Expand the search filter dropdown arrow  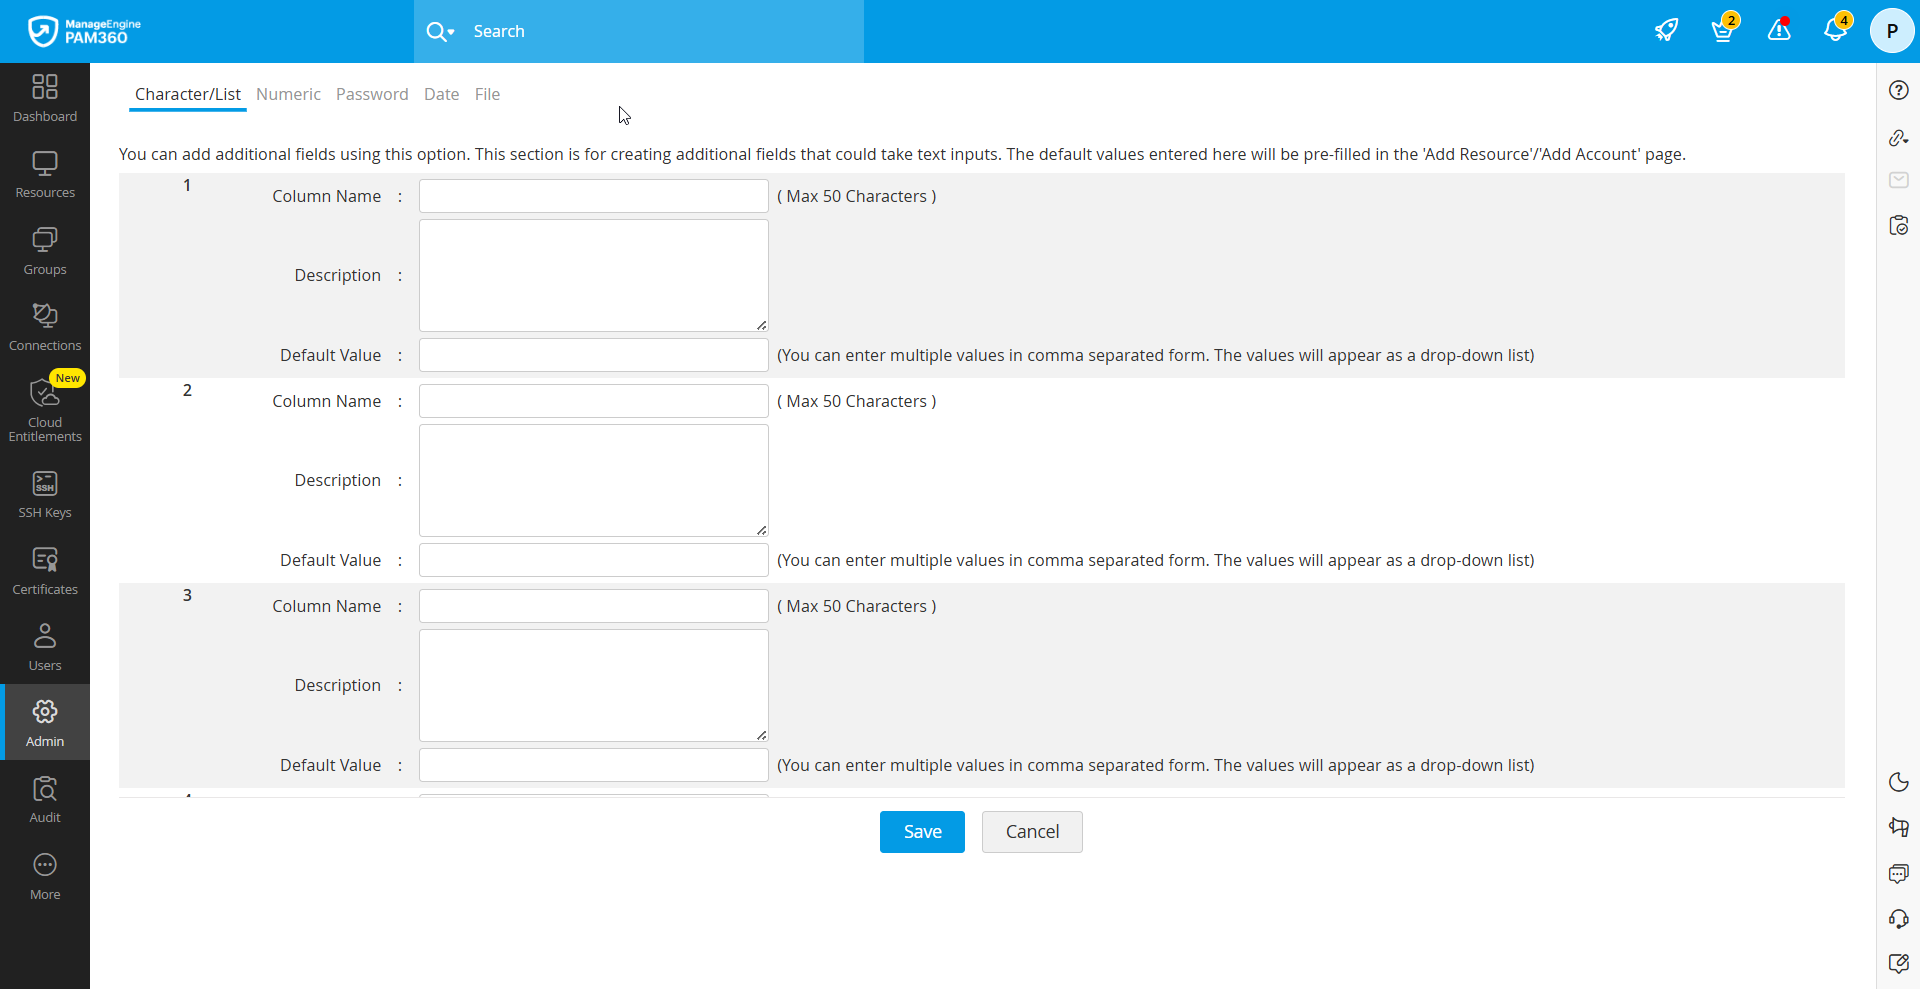point(451,32)
